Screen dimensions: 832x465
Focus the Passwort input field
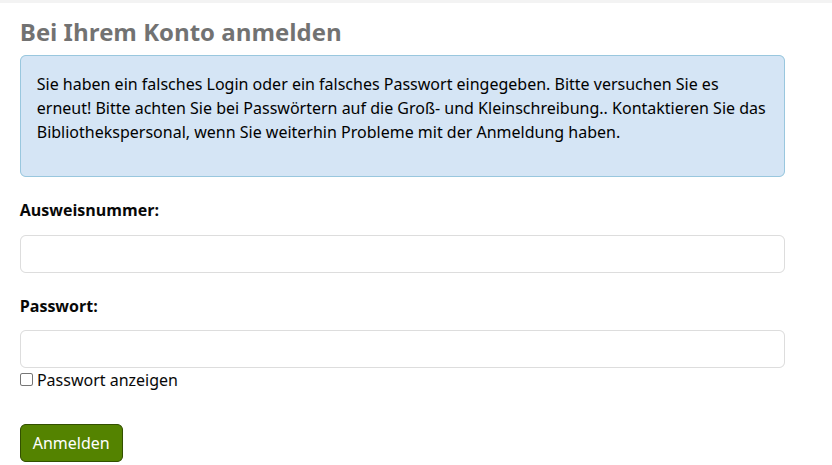tap(402, 349)
